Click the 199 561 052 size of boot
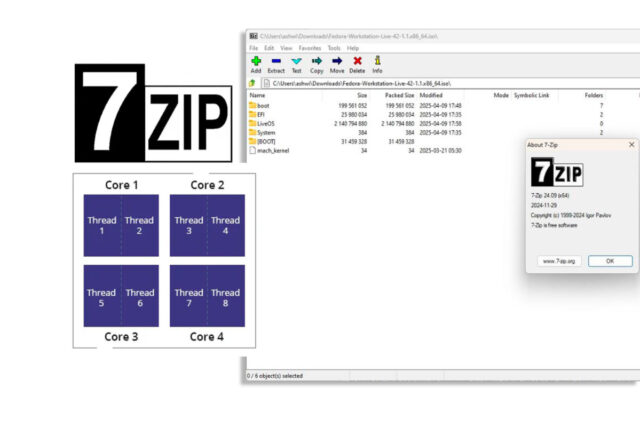The height and width of the screenshot is (427, 640). coord(353,105)
